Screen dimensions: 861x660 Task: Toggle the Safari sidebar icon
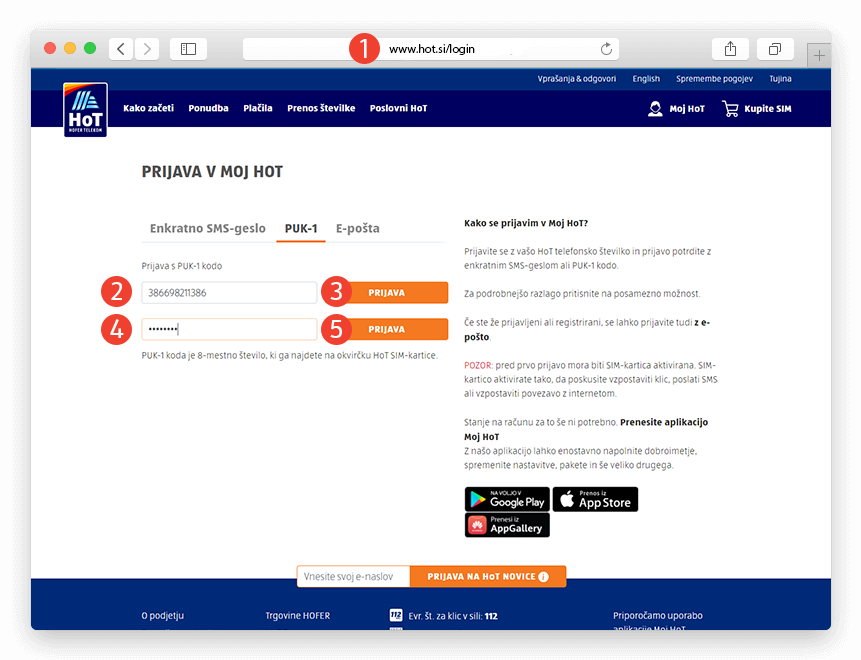point(188,49)
